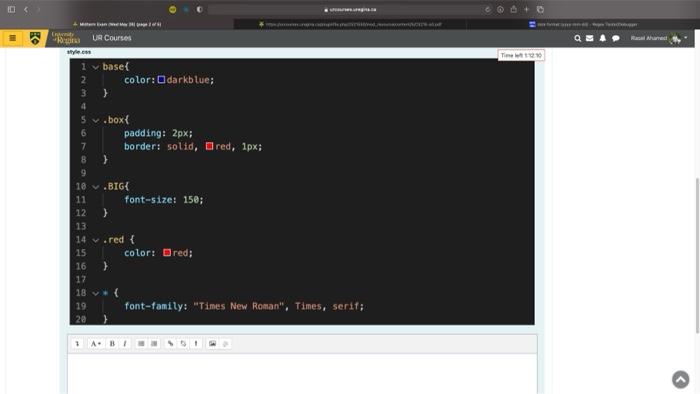Go forward with Safari's forward arrow
Viewport: 700px width, 394px height.
tap(38, 9)
